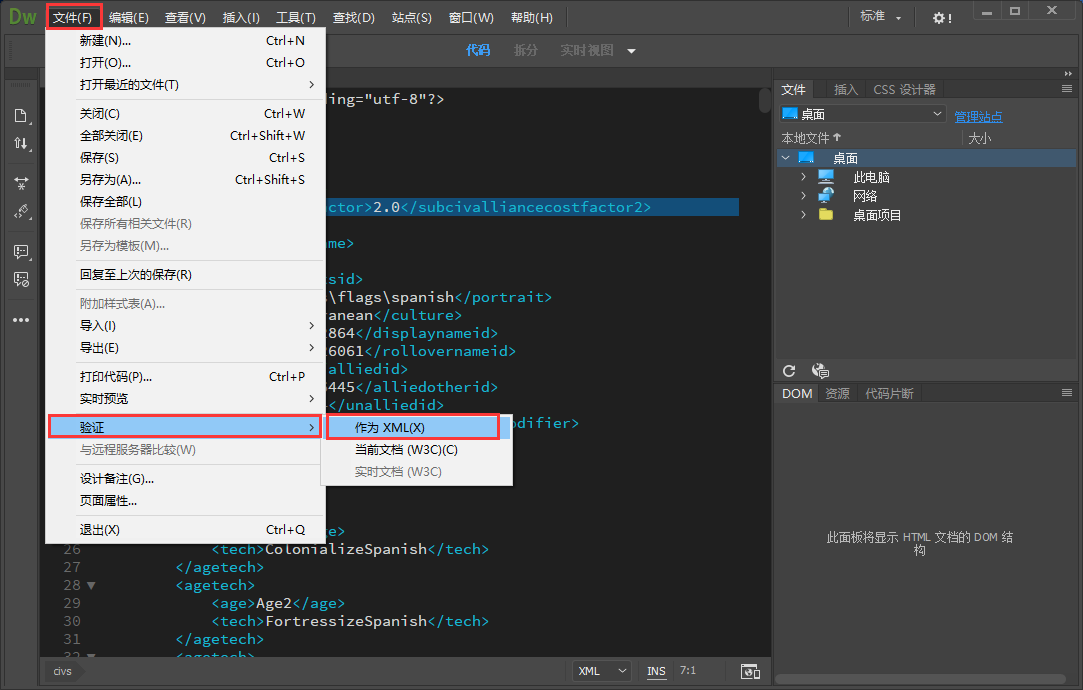This screenshot has height=690, width=1083.
Task: Click the Apply Comment icon
Action: coord(21,252)
